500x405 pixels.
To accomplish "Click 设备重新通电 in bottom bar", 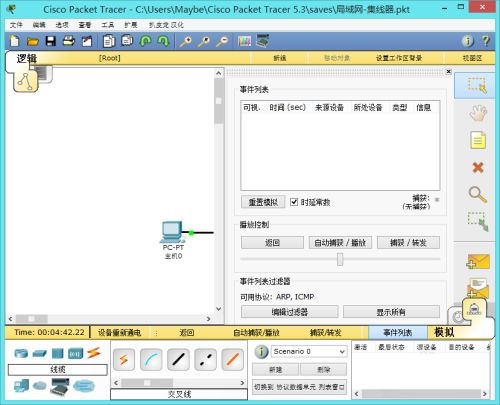I will pyautogui.click(x=119, y=332).
